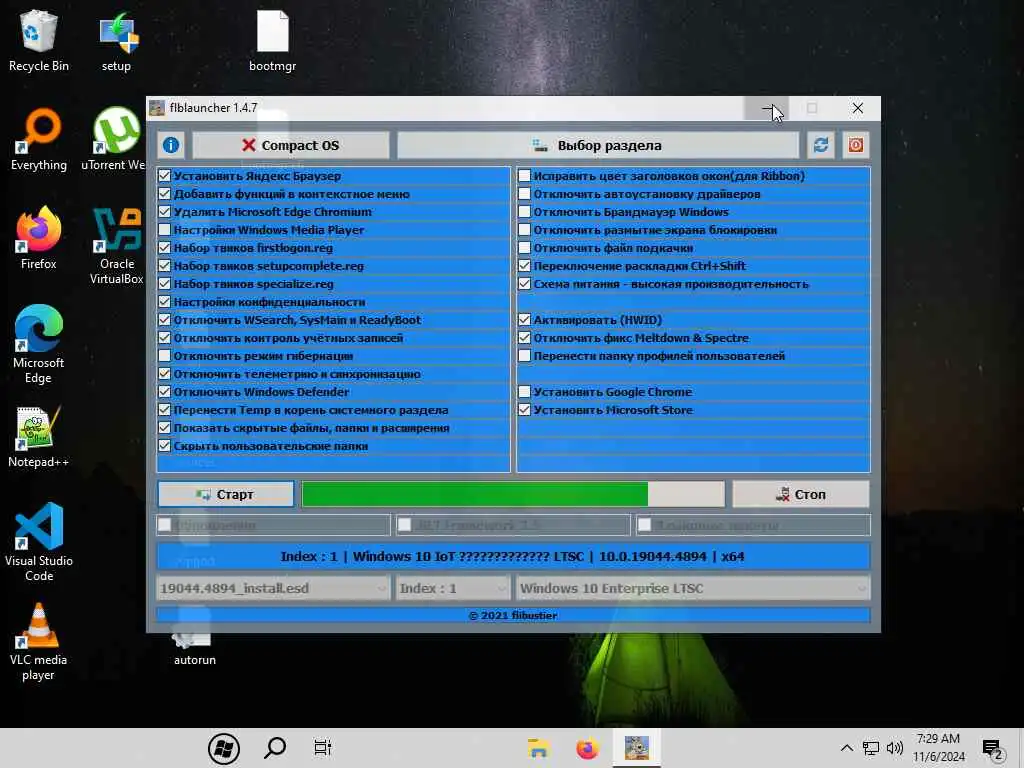
Task: Select the Firefox desktop shortcut
Action: click(39, 238)
